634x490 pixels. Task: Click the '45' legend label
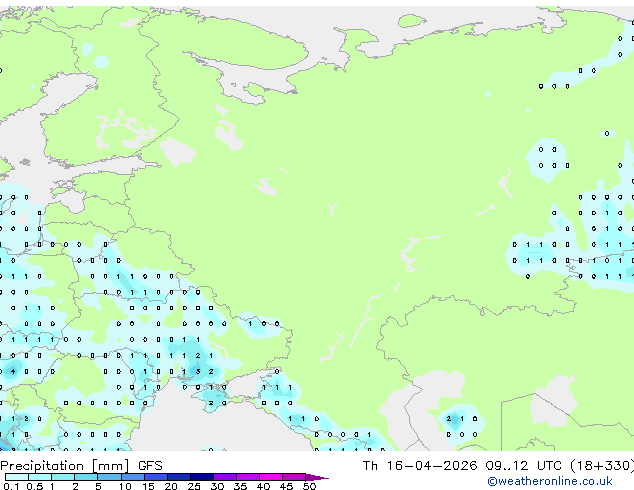click(x=286, y=486)
